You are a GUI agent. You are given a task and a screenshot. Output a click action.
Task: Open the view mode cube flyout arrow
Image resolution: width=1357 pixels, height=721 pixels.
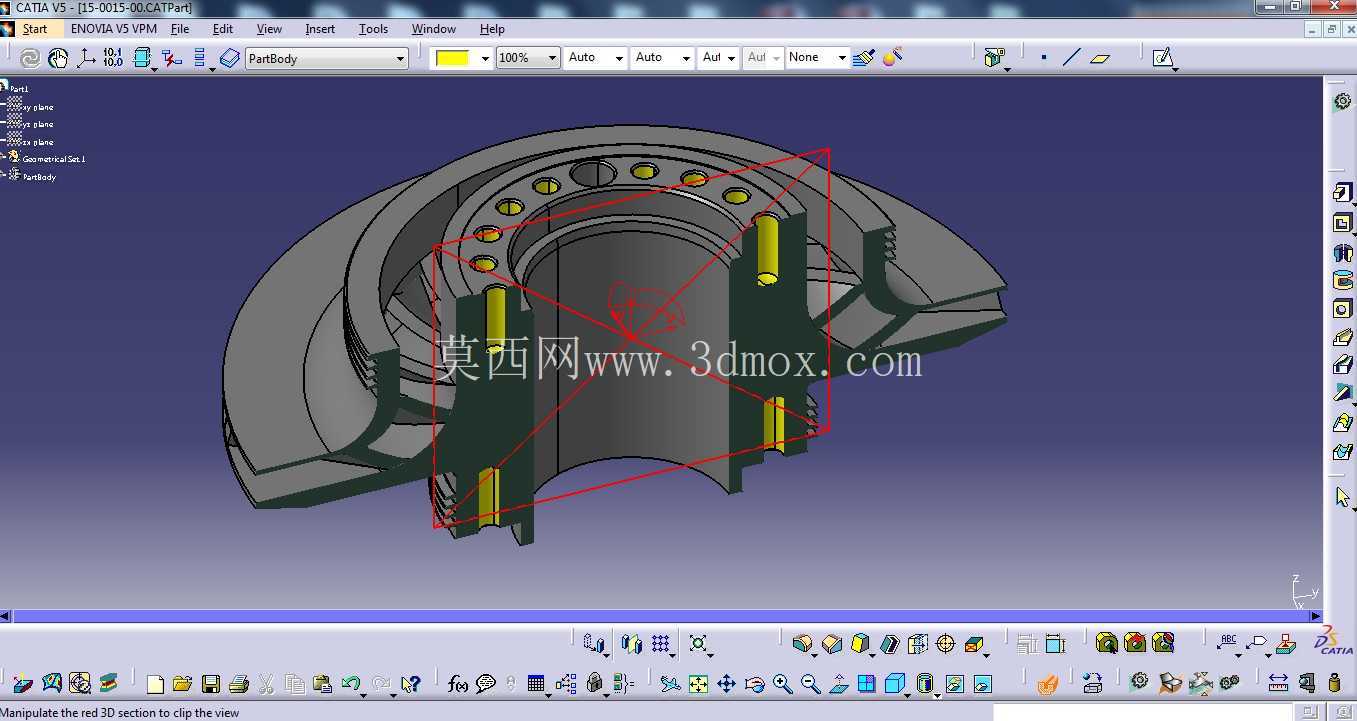(x=908, y=694)
